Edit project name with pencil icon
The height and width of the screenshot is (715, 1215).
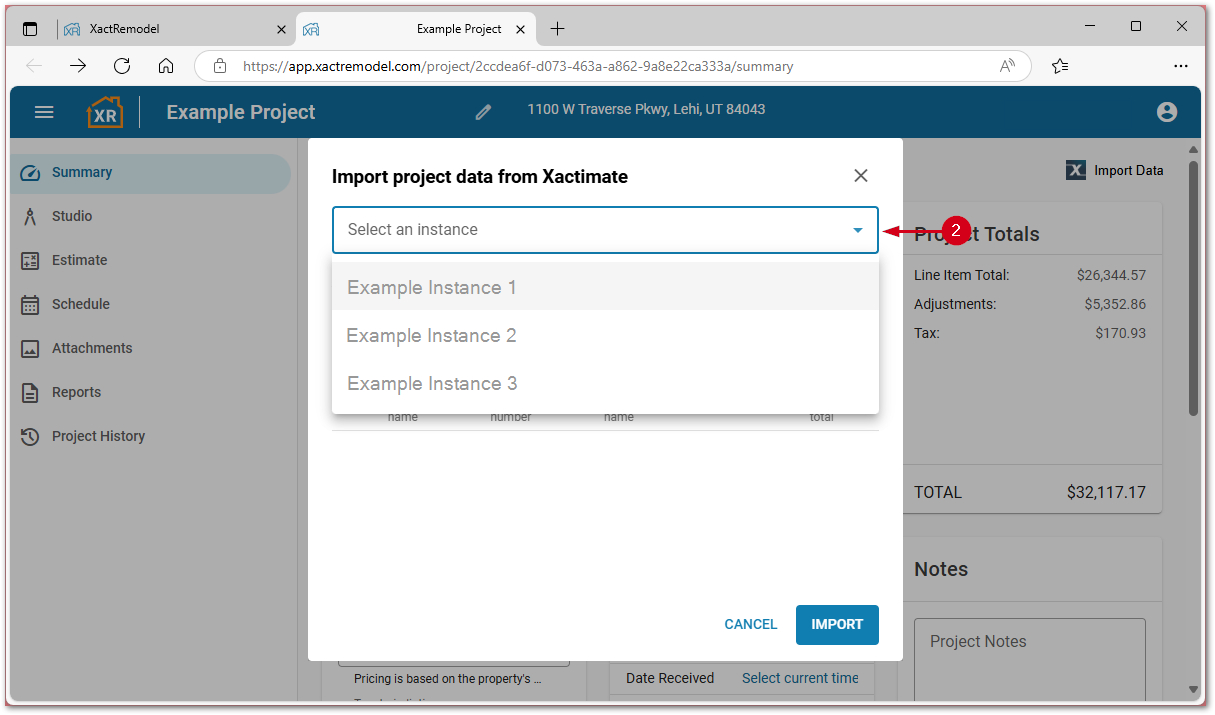tap(483, 112)
